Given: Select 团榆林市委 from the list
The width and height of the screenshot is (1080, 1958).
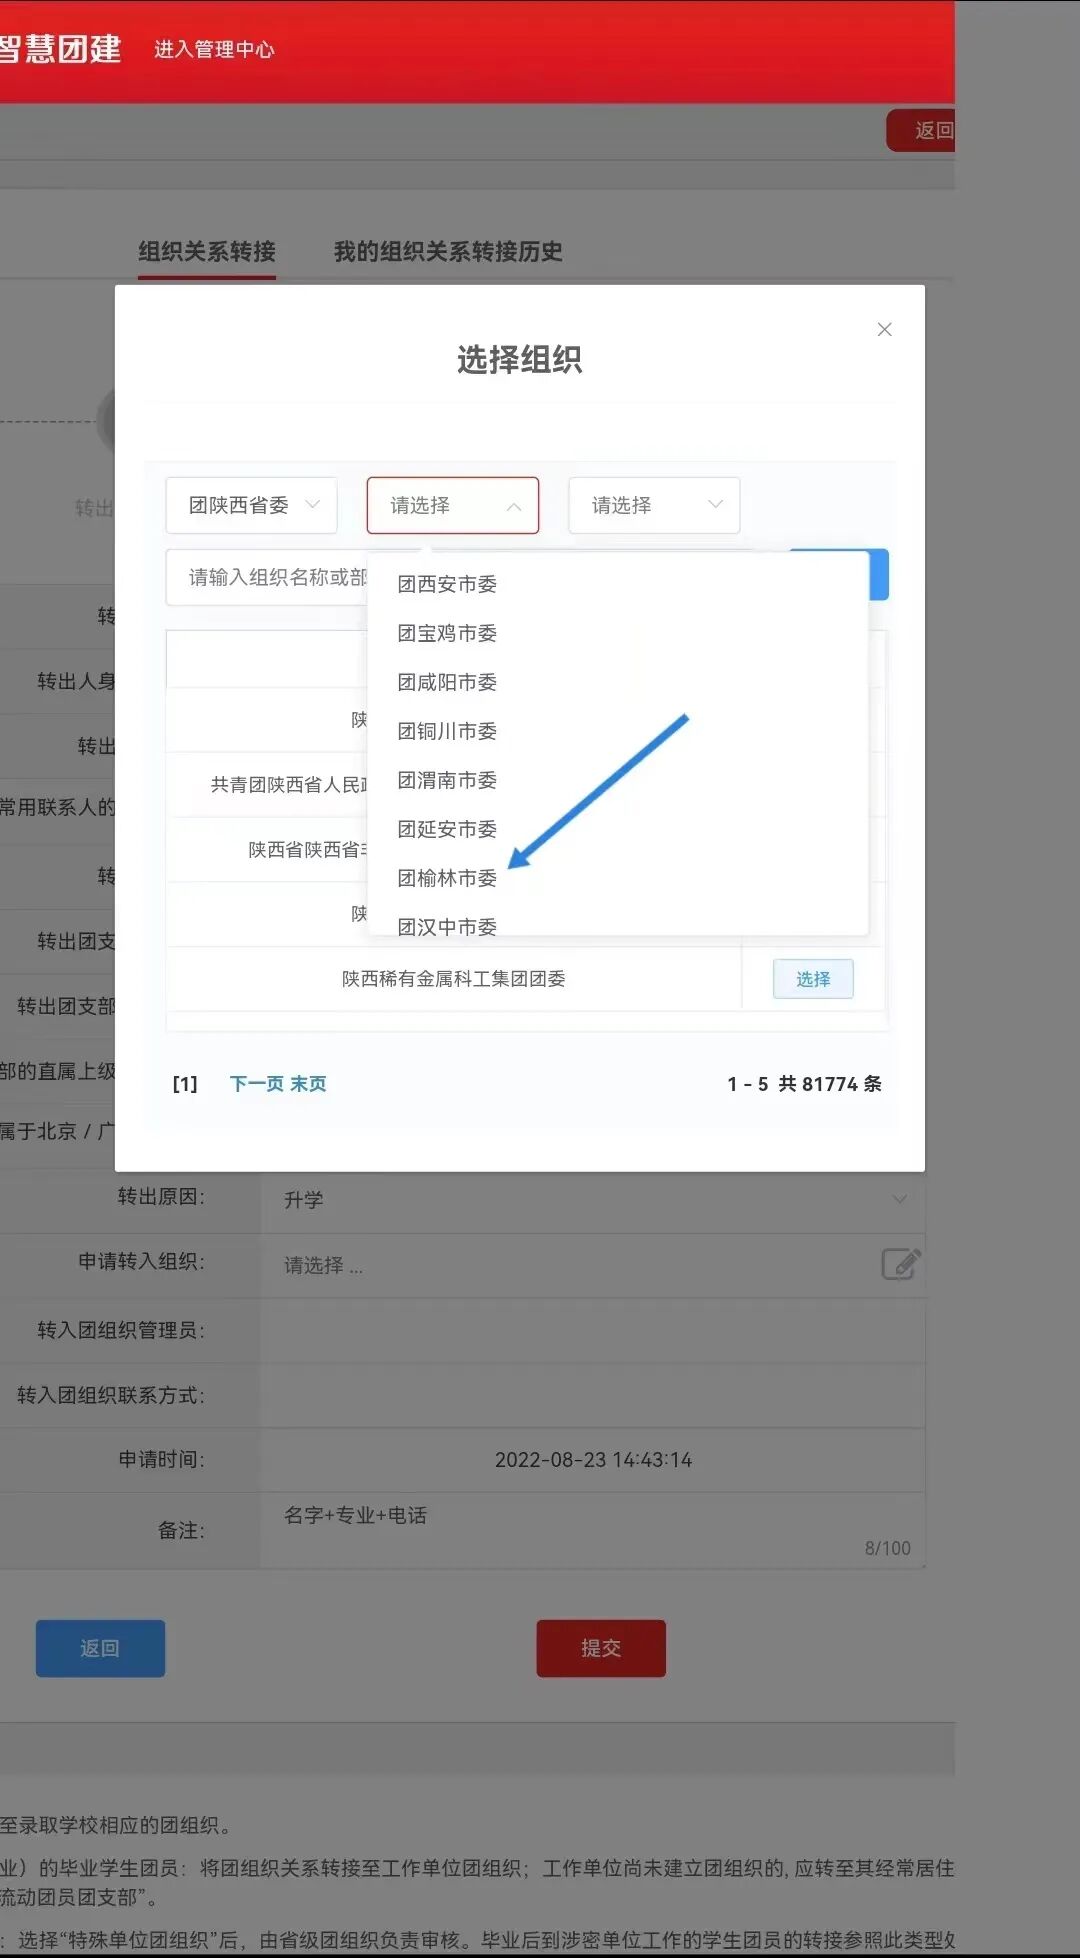Looking at the screenshot, I should [x=447, y=878].
